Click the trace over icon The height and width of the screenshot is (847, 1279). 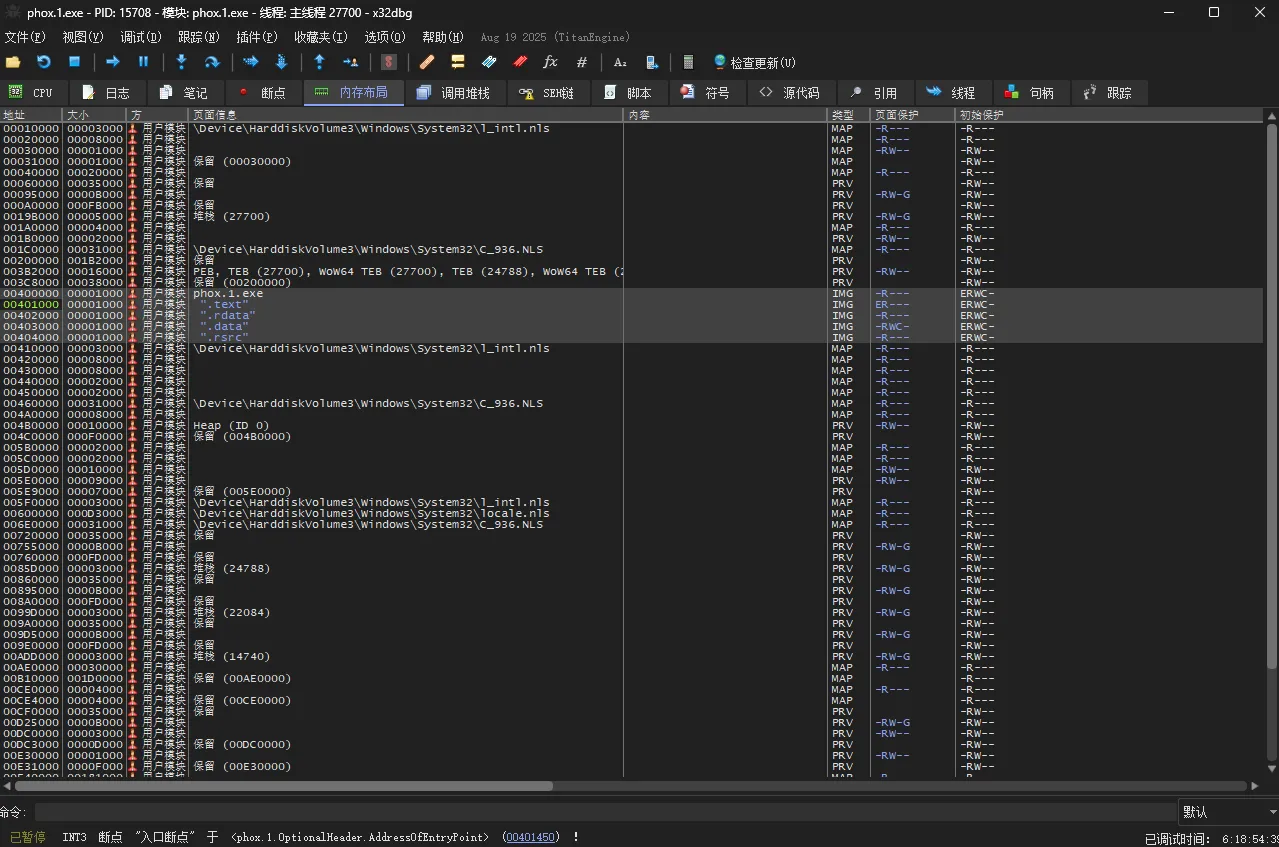pyautogui.click(x=281, y=62)
